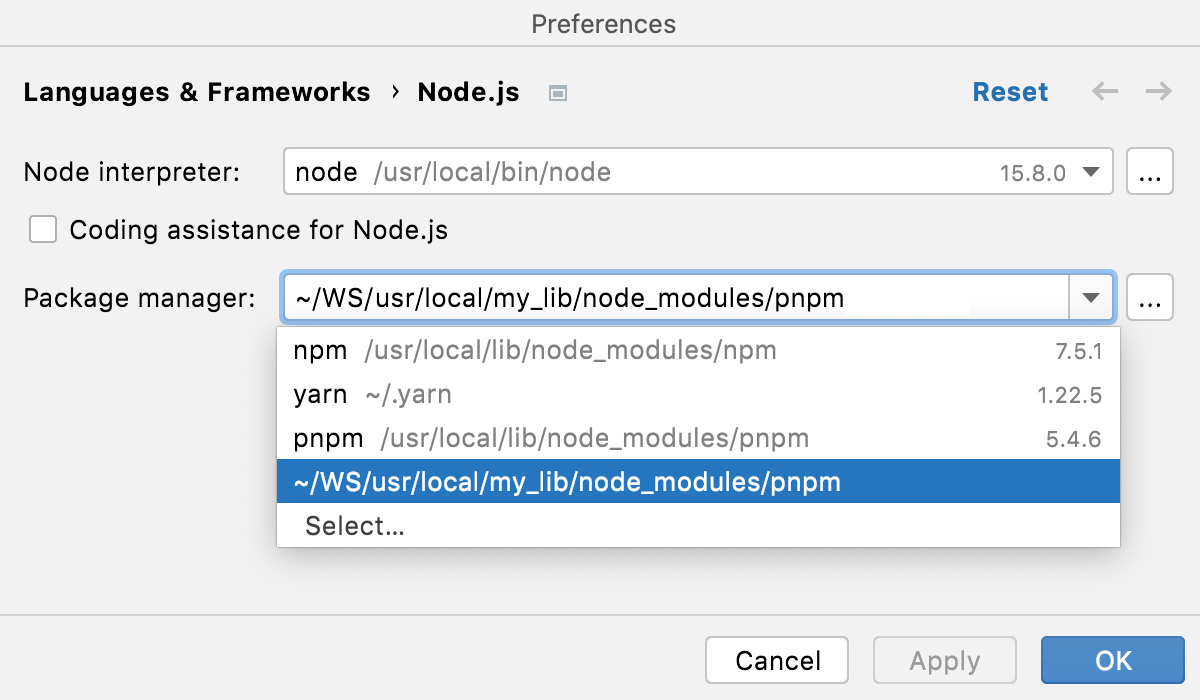Click the Node interpreter dropdown arrow
Viewport: 1200px width, 700px height.
tap(1092, 171)
